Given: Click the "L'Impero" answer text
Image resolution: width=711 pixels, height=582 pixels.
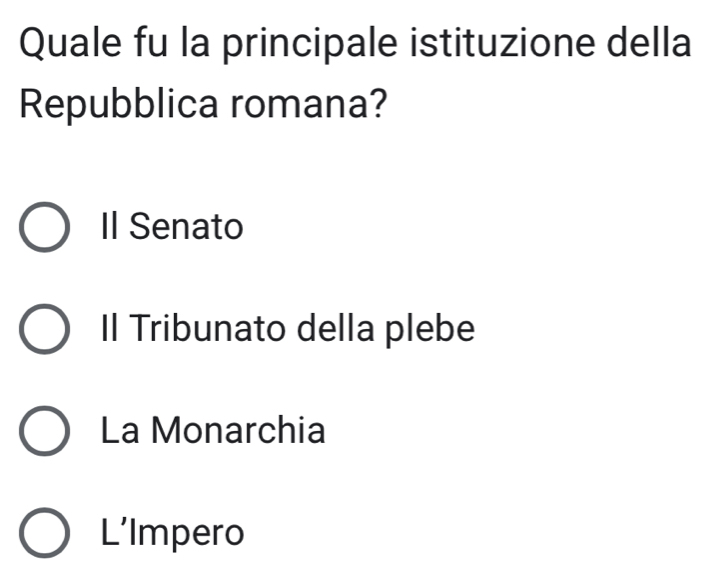Looking at the screenshot, I should [x=172, y=532].
